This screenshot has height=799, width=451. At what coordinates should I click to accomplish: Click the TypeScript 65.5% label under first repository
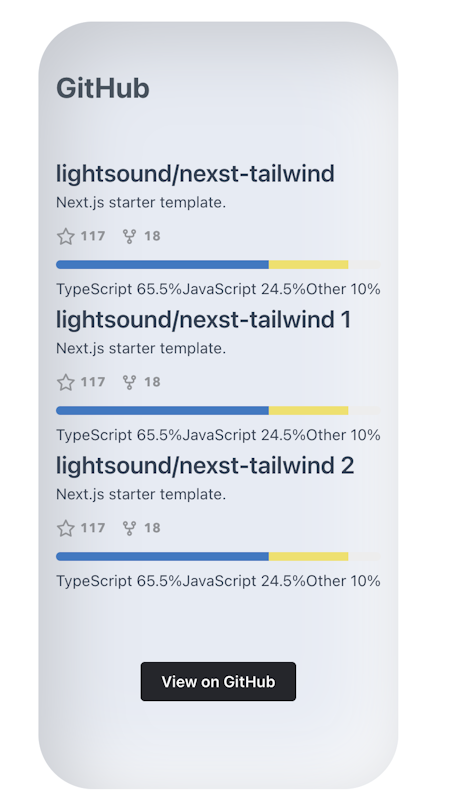point(119,289)
